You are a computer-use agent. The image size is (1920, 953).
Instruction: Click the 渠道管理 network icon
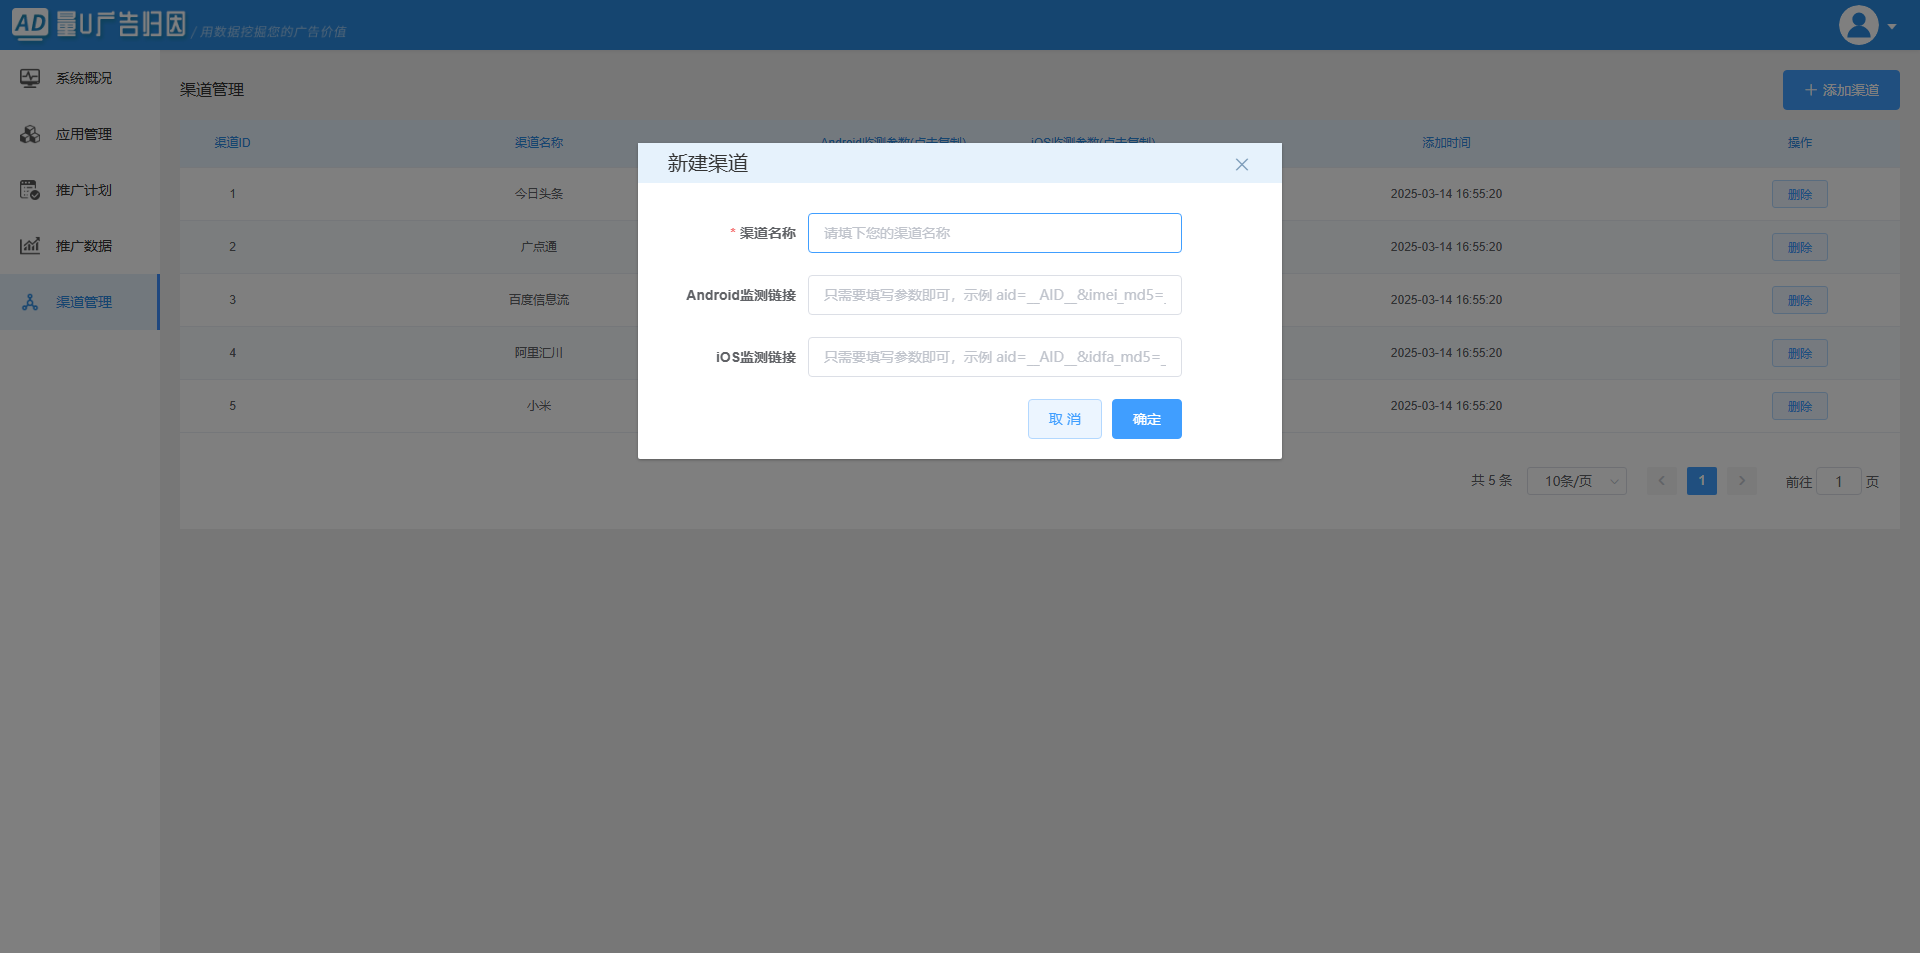(30, 302)
